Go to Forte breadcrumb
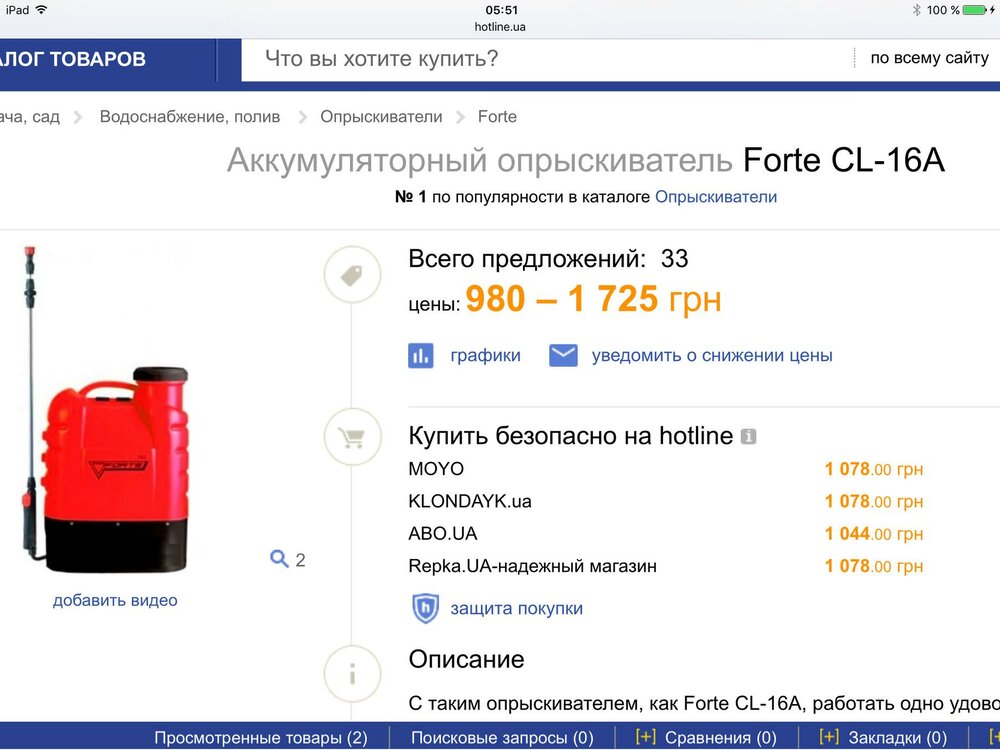1000x750 pixels. tap(497, 117)
